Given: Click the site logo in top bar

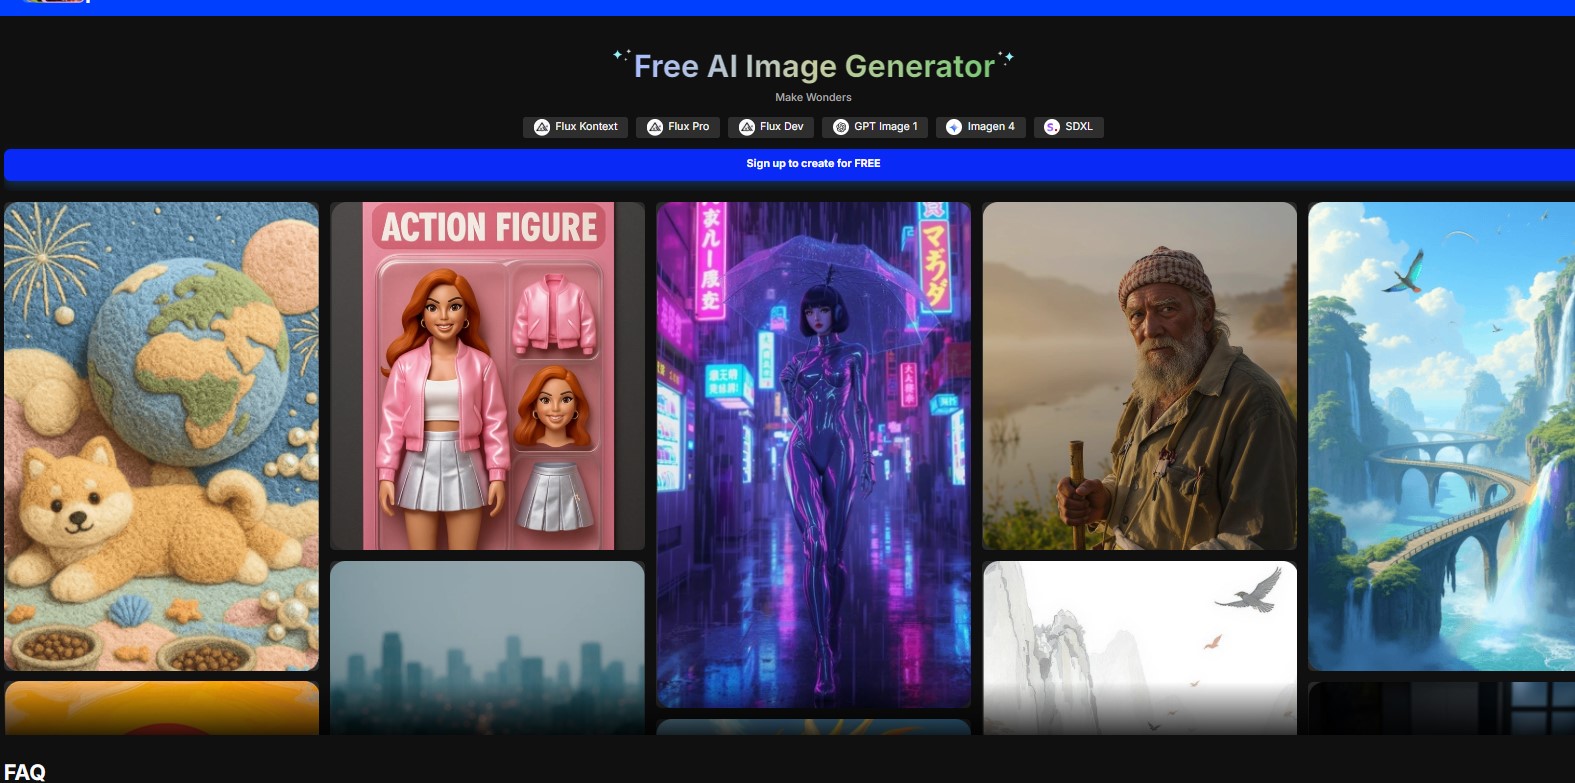Looking at the screenshot, I should click(55, 2).
